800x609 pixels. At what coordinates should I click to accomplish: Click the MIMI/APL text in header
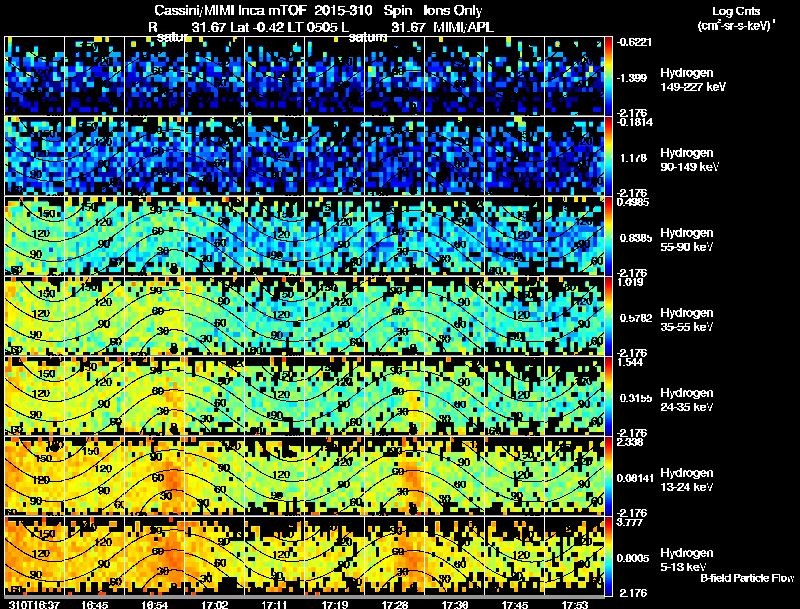[x=463, y=27]
